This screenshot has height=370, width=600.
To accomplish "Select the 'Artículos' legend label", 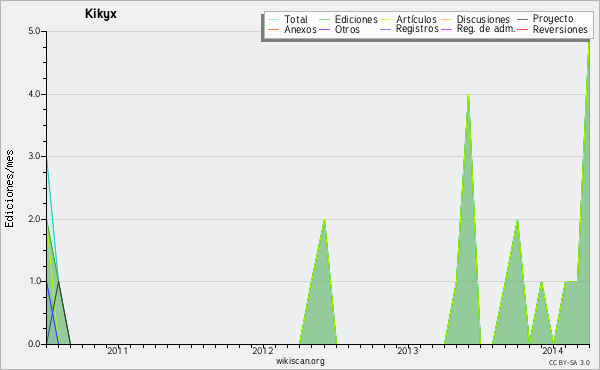I will pyautogui.click(x=416, y=19).
